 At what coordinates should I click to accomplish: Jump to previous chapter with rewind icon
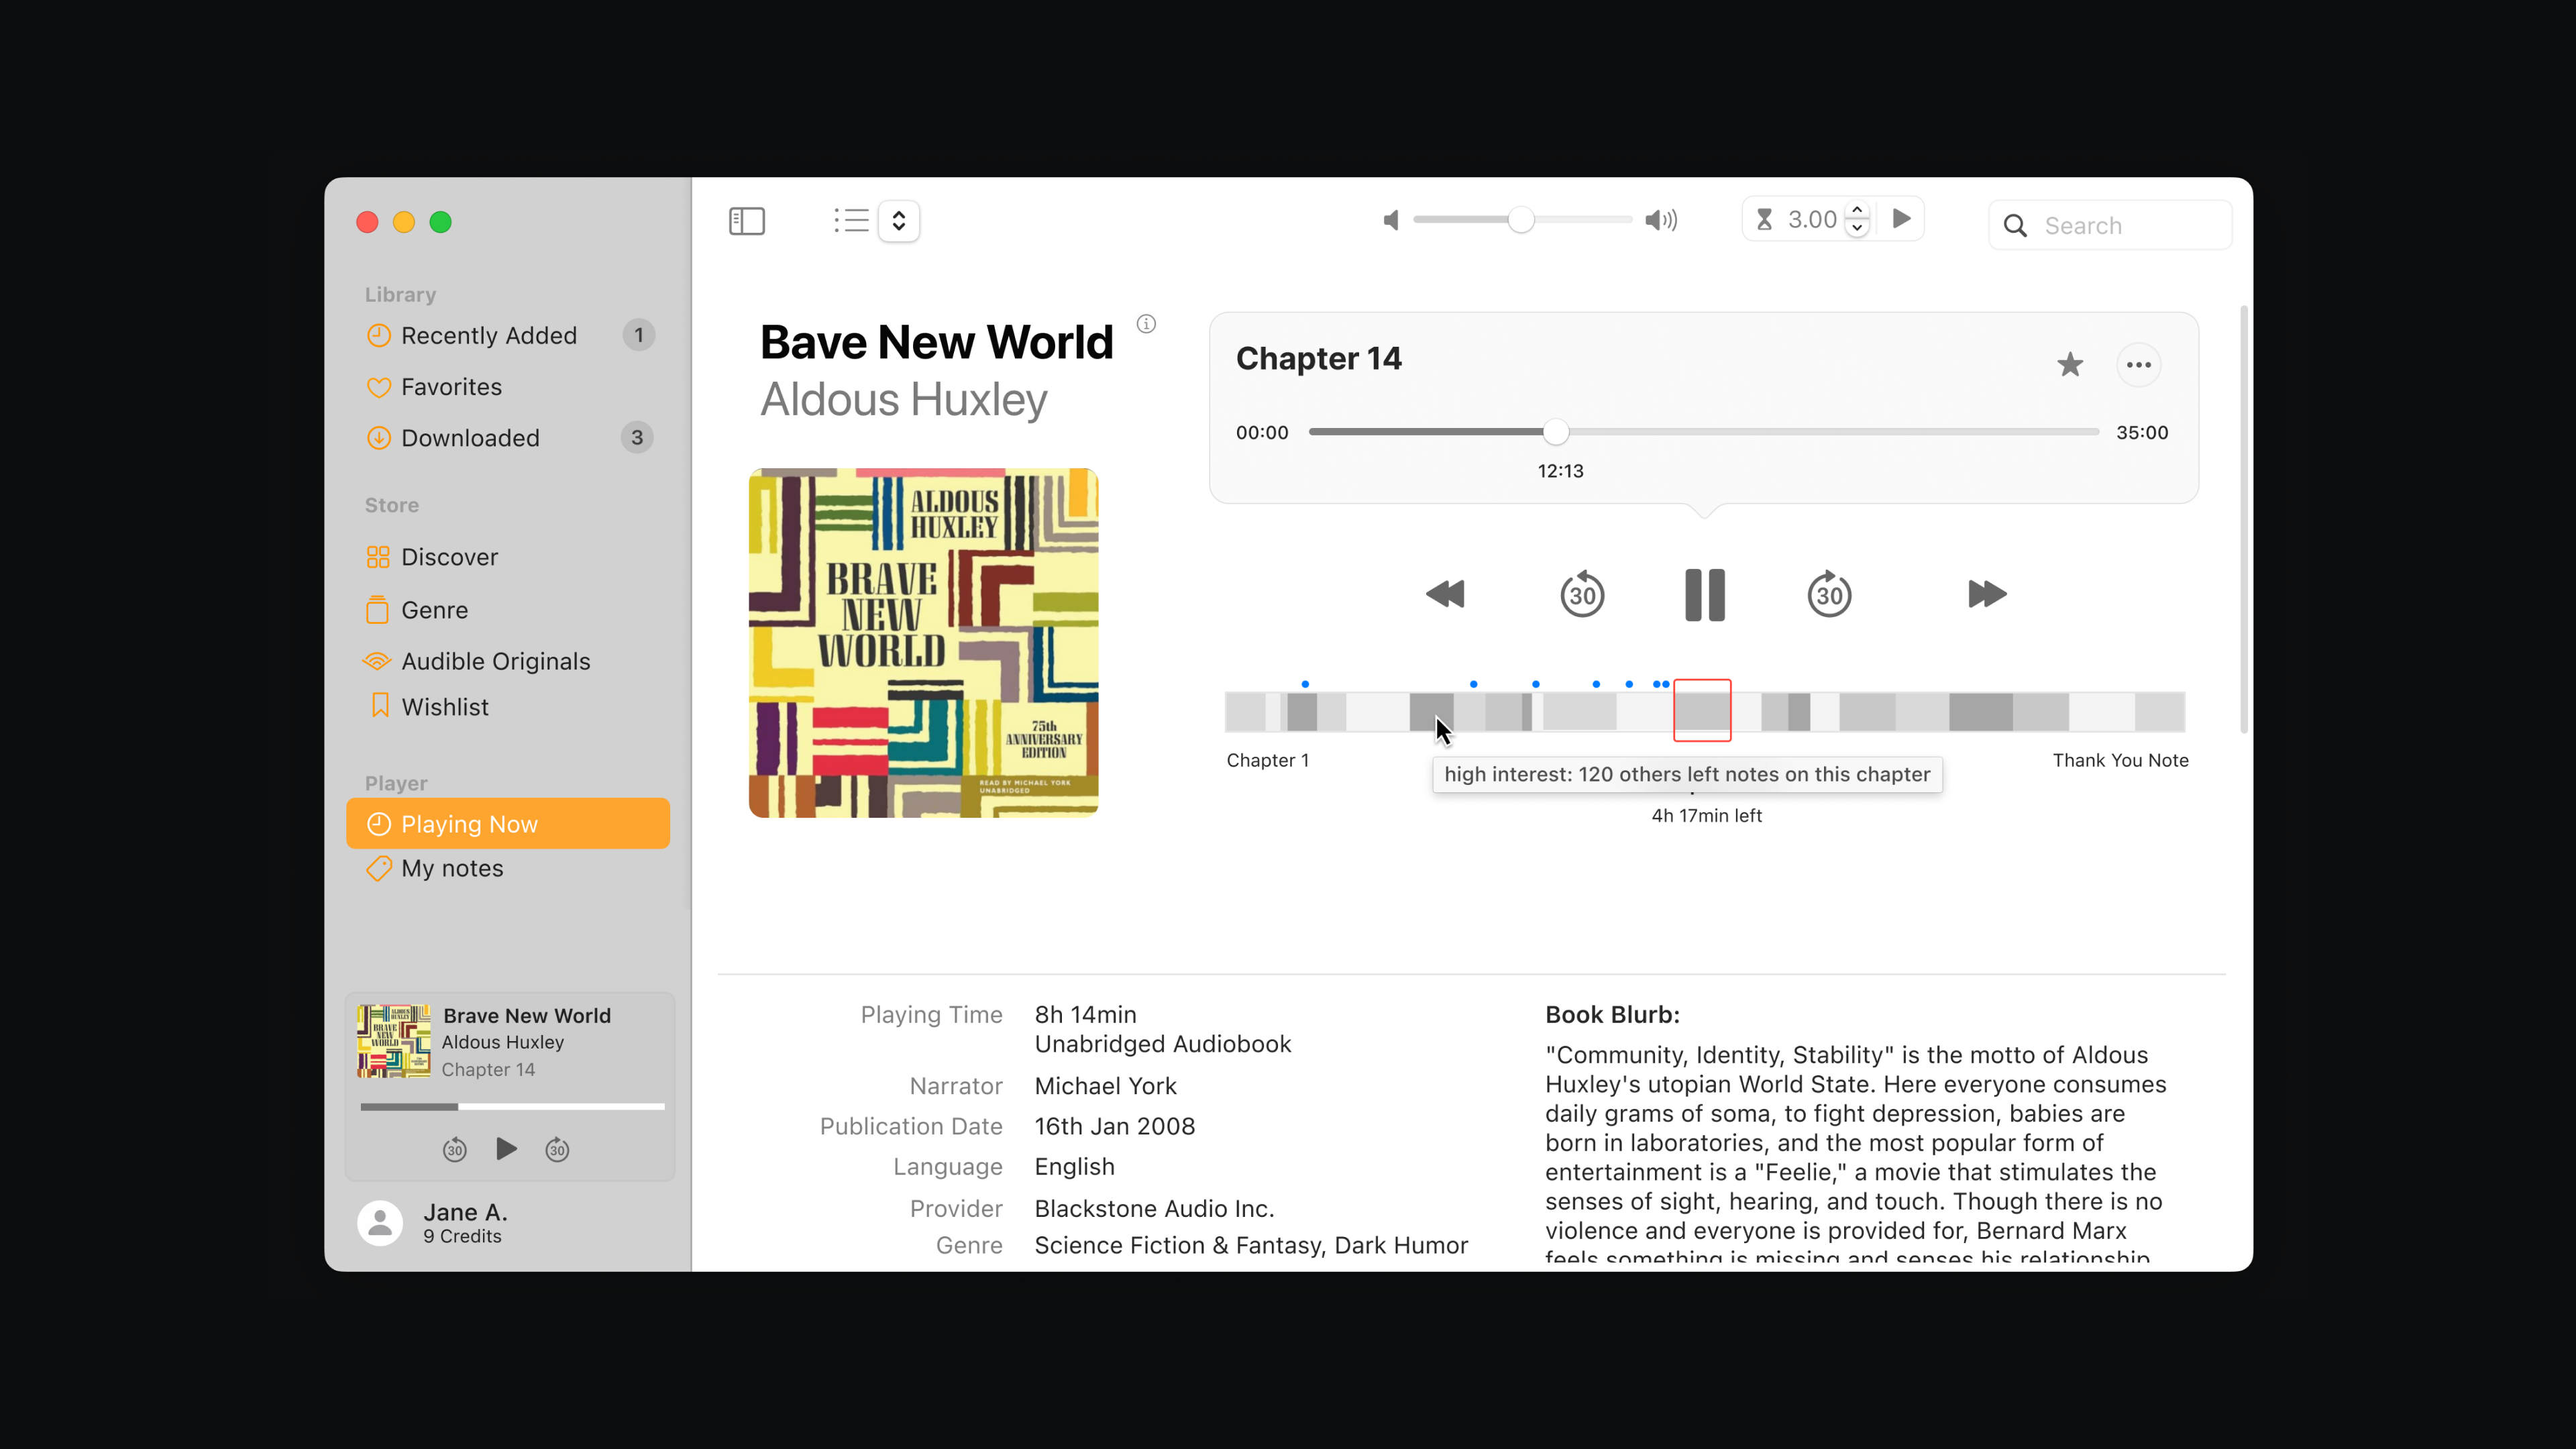pos(1445,594)
